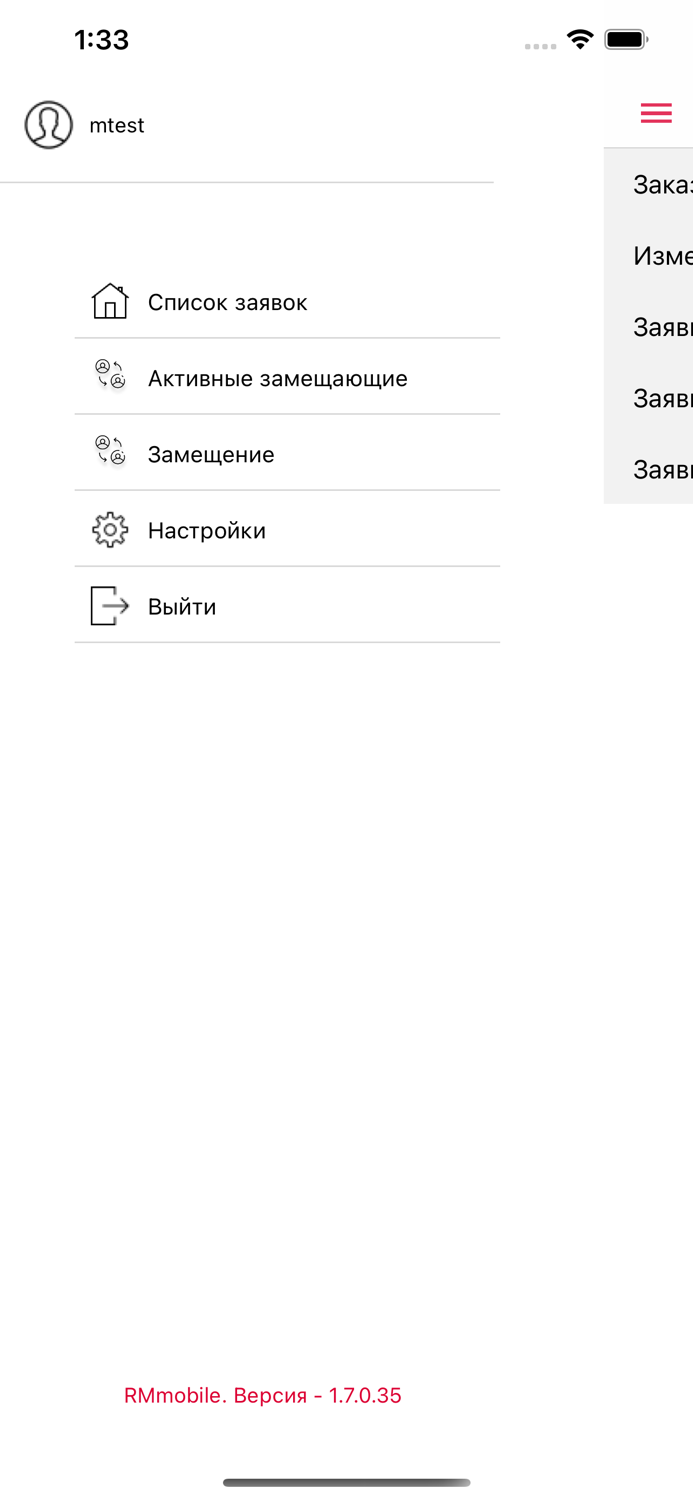Viewport: 693px width, 1500px height.
Task: Tap the home indicator bar at the bottom
Action: coord(346,1482)
